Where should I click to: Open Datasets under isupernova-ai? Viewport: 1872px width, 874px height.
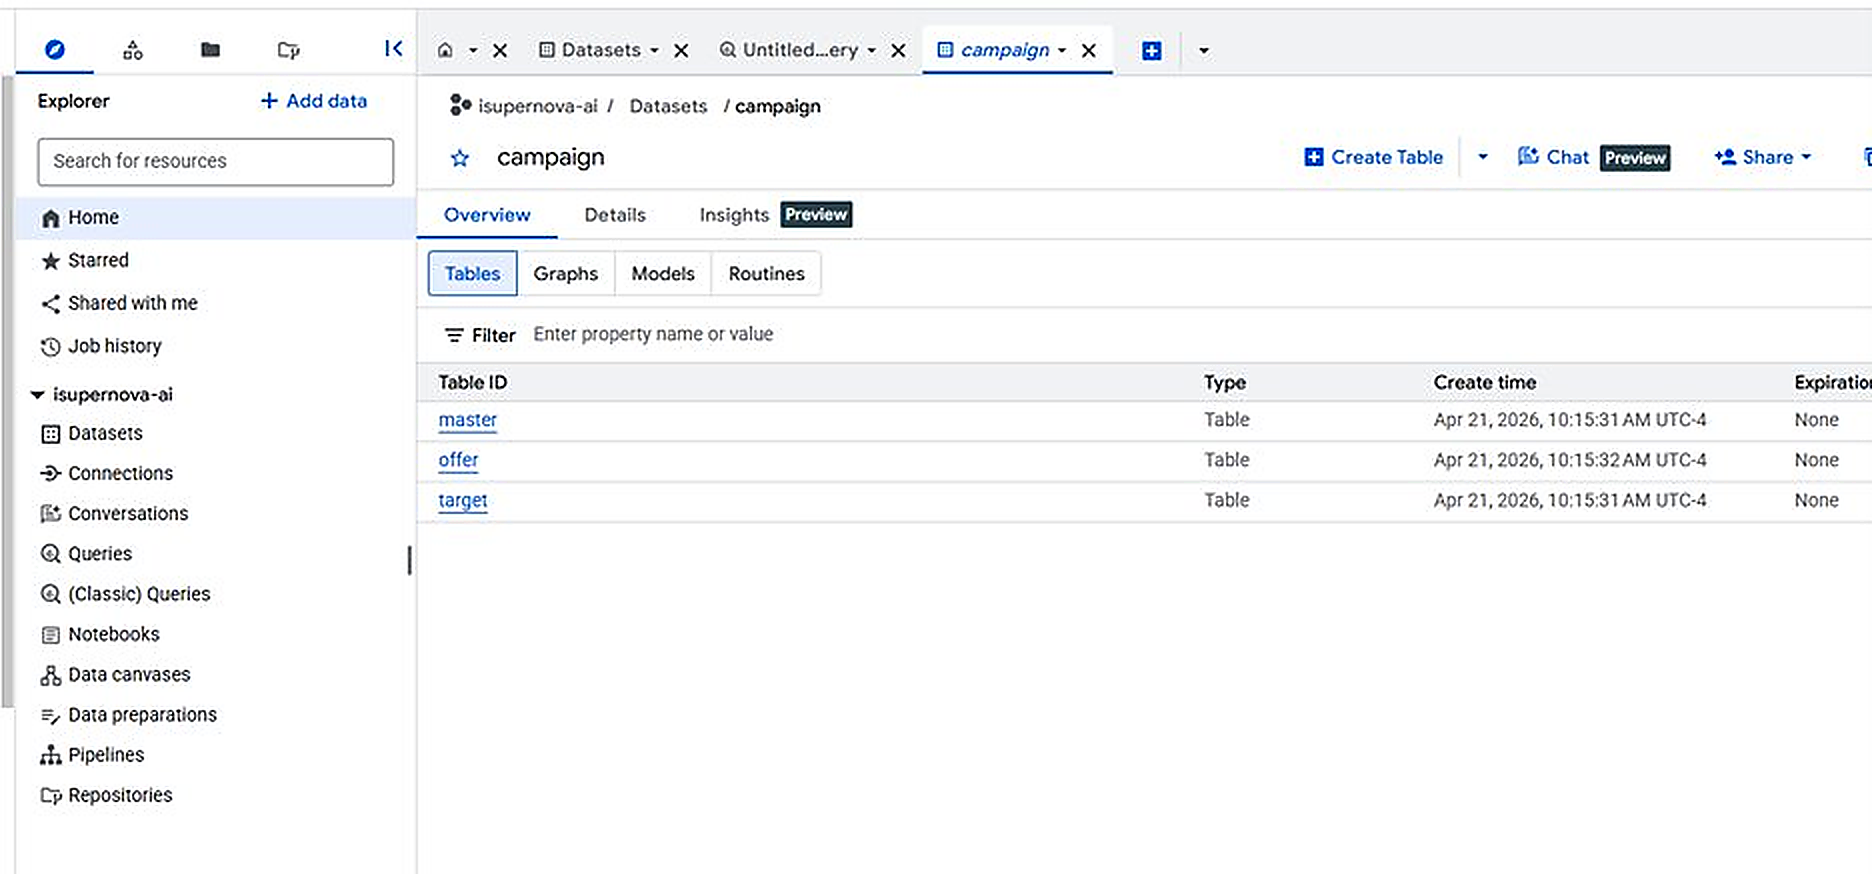(92, 433)
